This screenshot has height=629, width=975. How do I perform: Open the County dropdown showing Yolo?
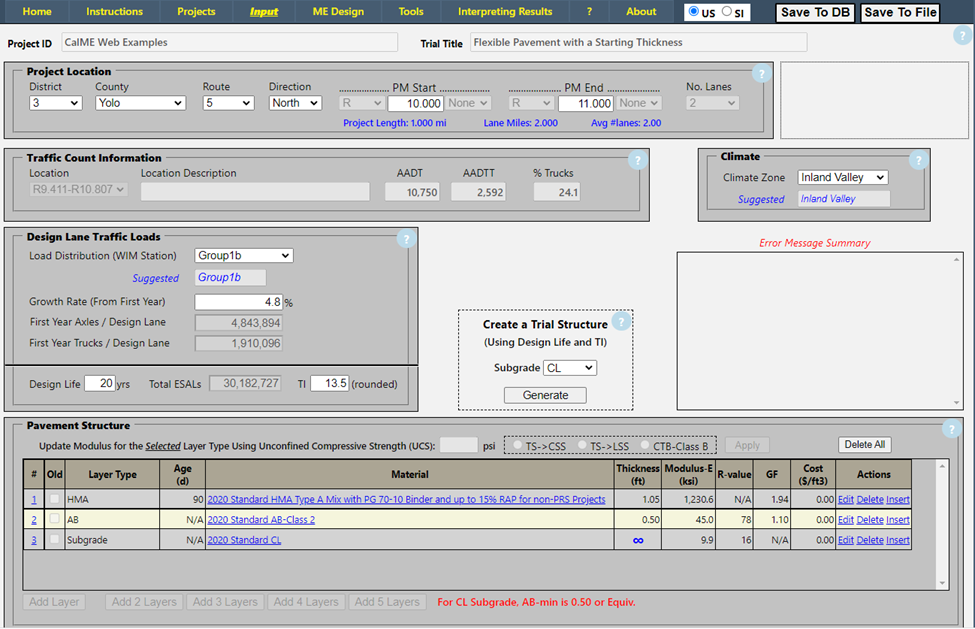(x=140, y=103)
